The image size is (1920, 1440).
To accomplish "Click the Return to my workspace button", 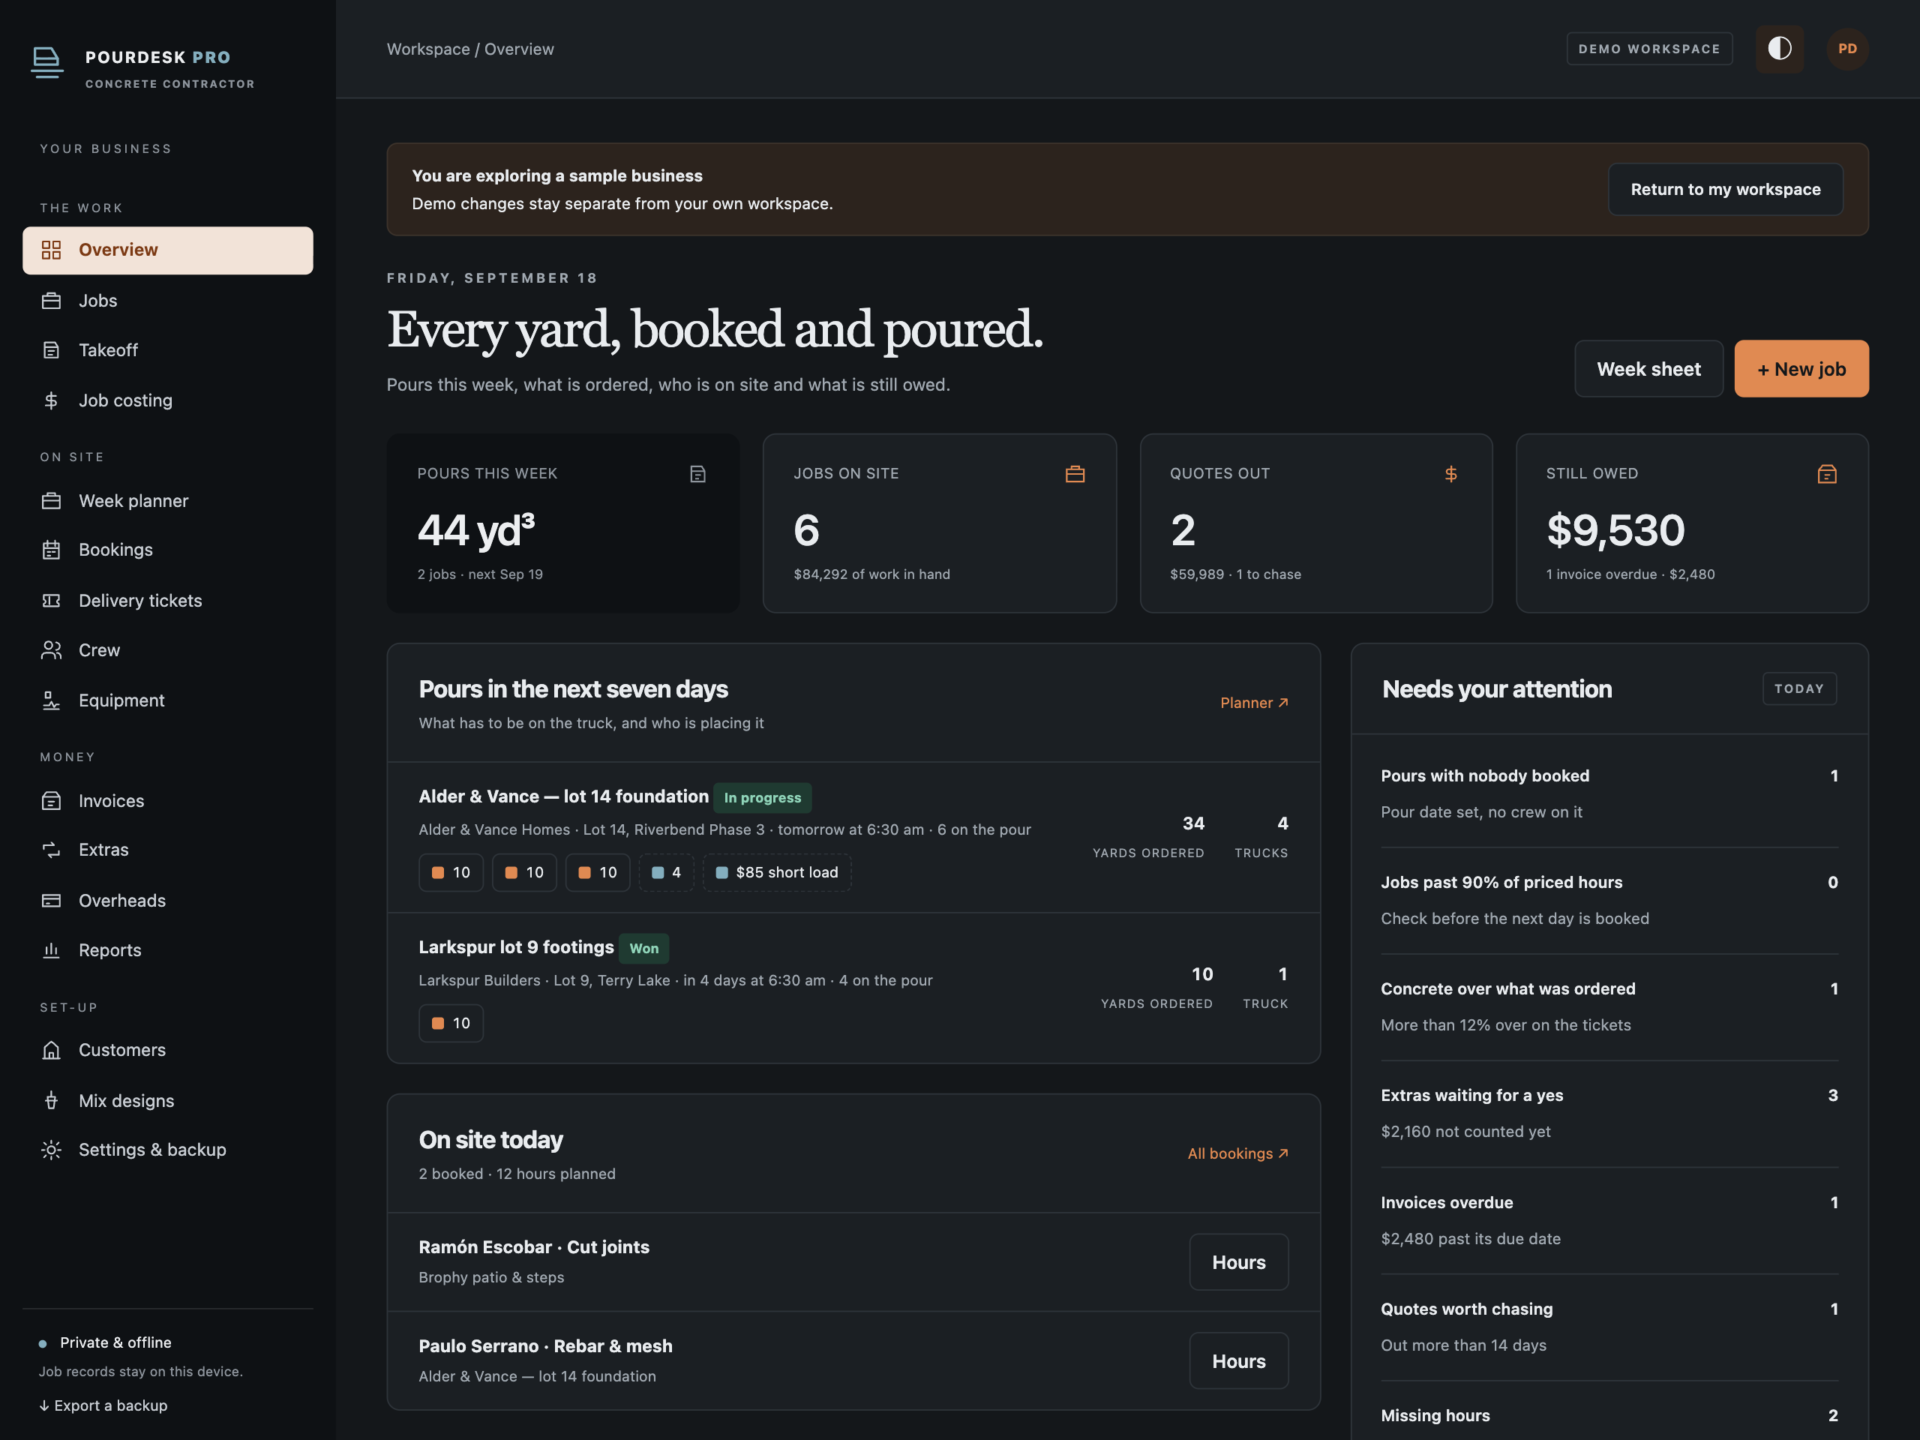I will point(1725,189).
